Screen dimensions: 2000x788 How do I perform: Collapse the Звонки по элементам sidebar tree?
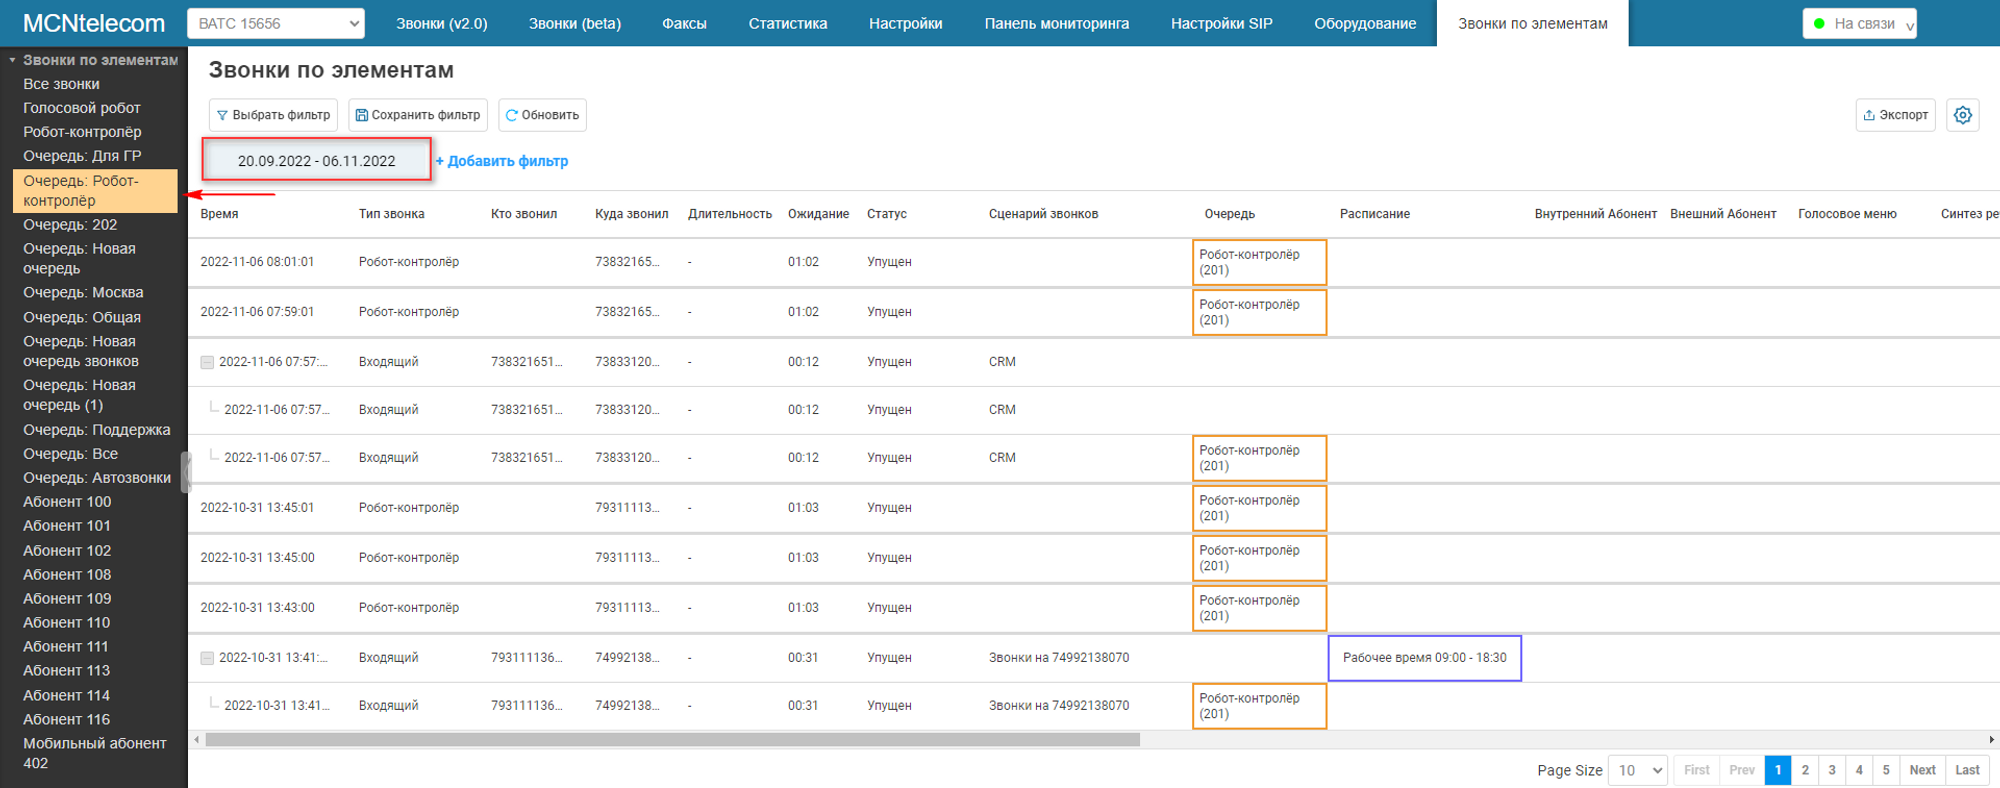(12, 60)
